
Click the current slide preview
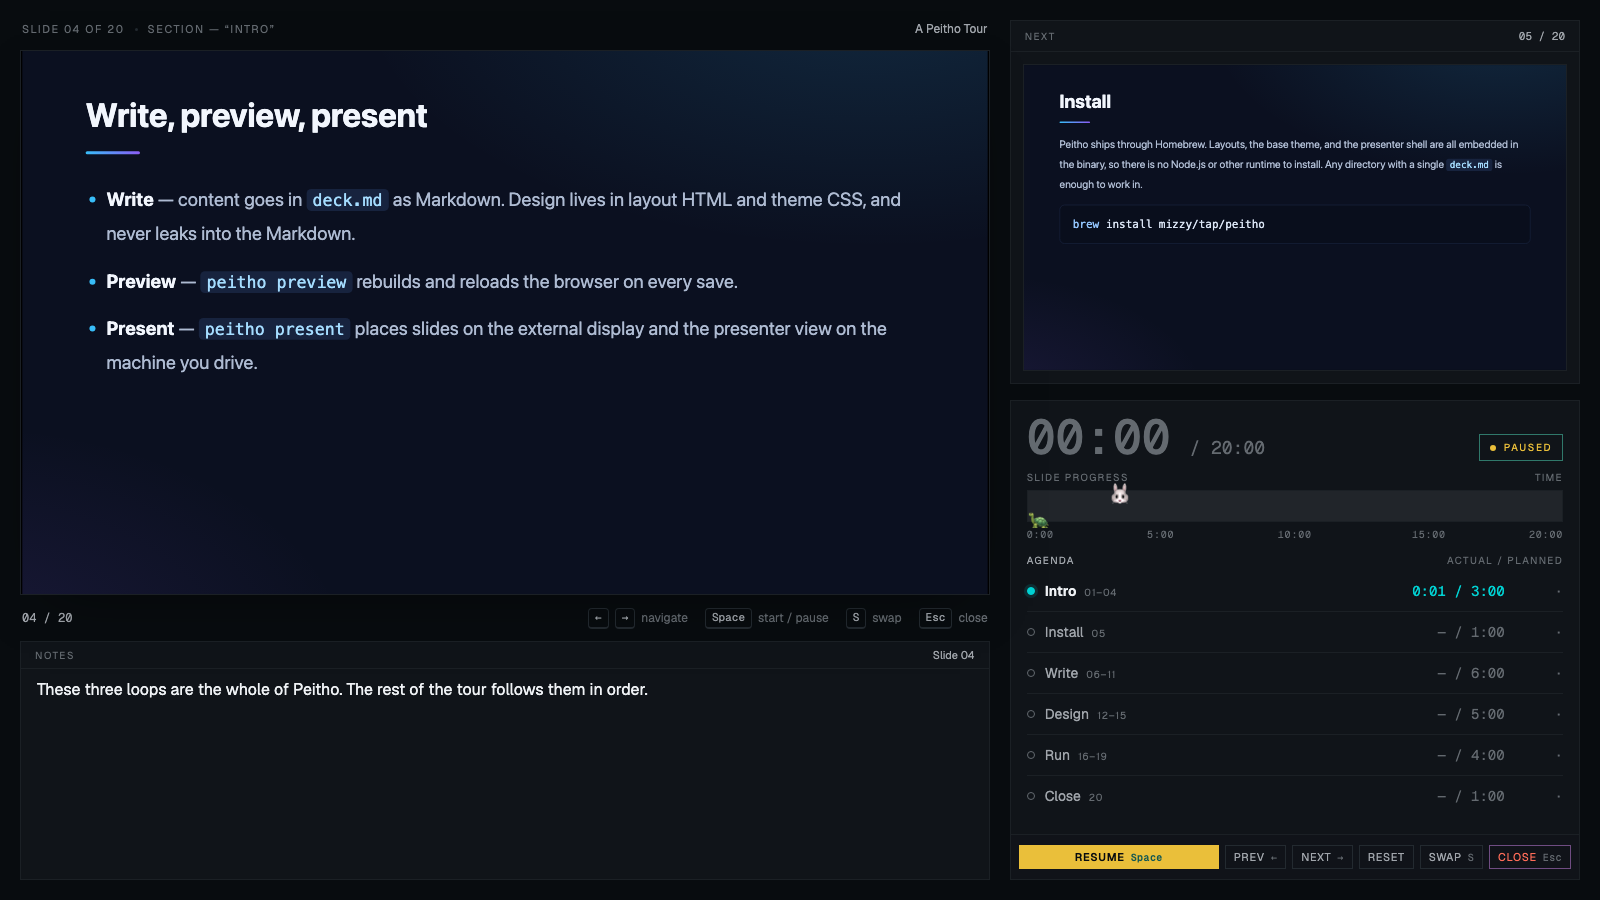tap(505, 323)
